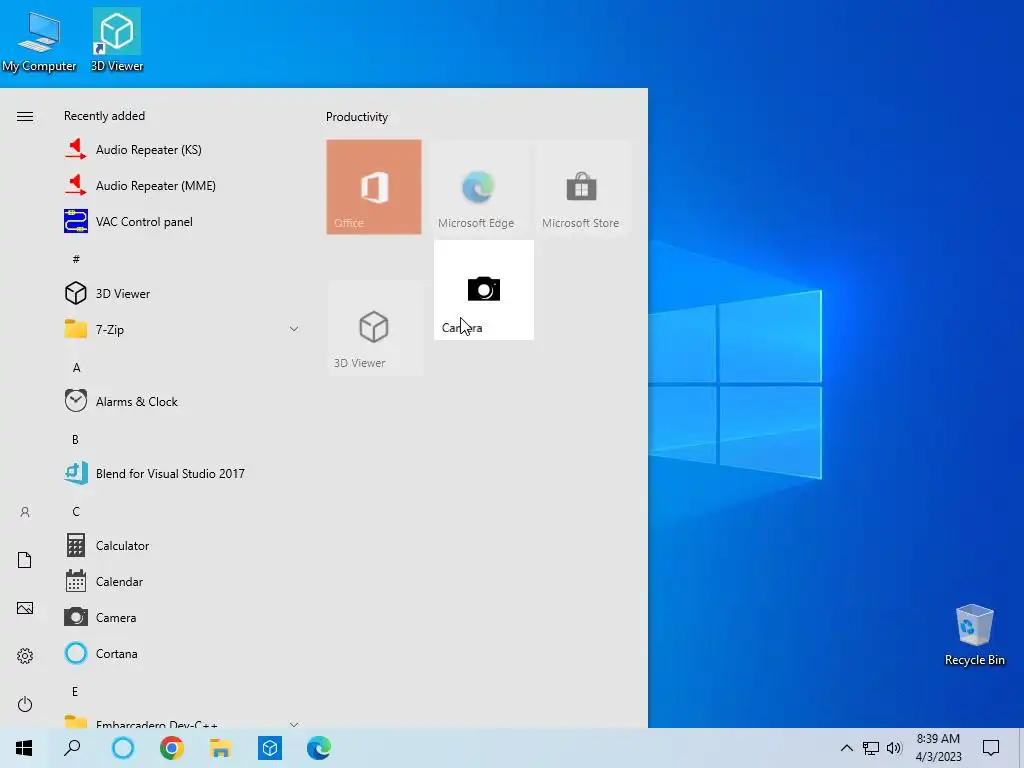Screen dimensions: 1024x768
Task: Click the letter E section header
Action: tap(75, 691)
